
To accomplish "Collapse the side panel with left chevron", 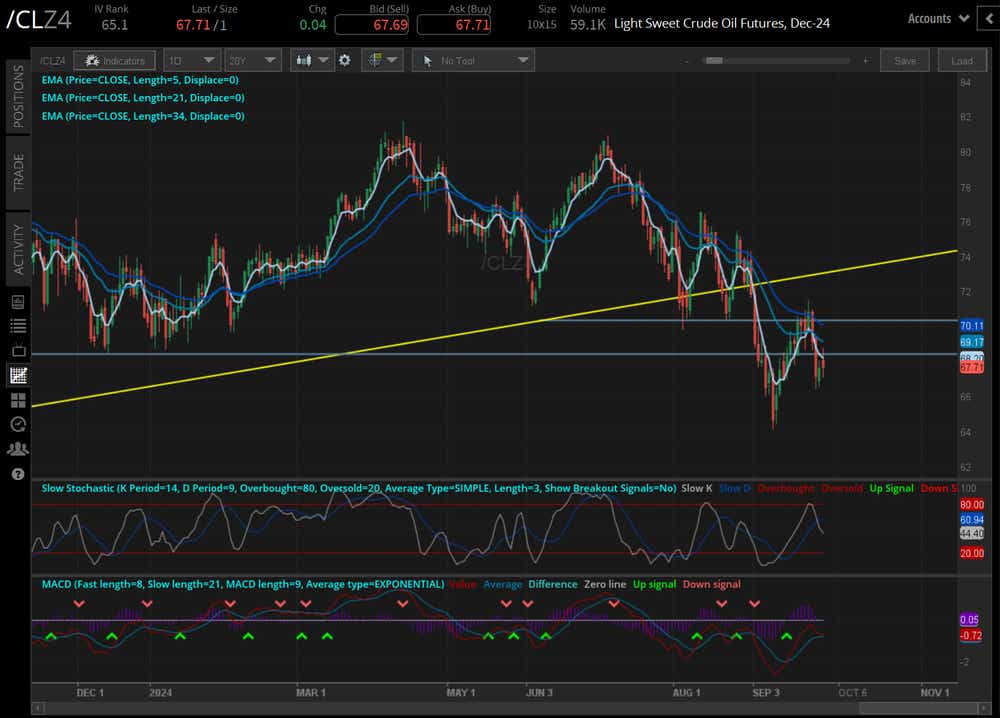I will click(990, 19).
